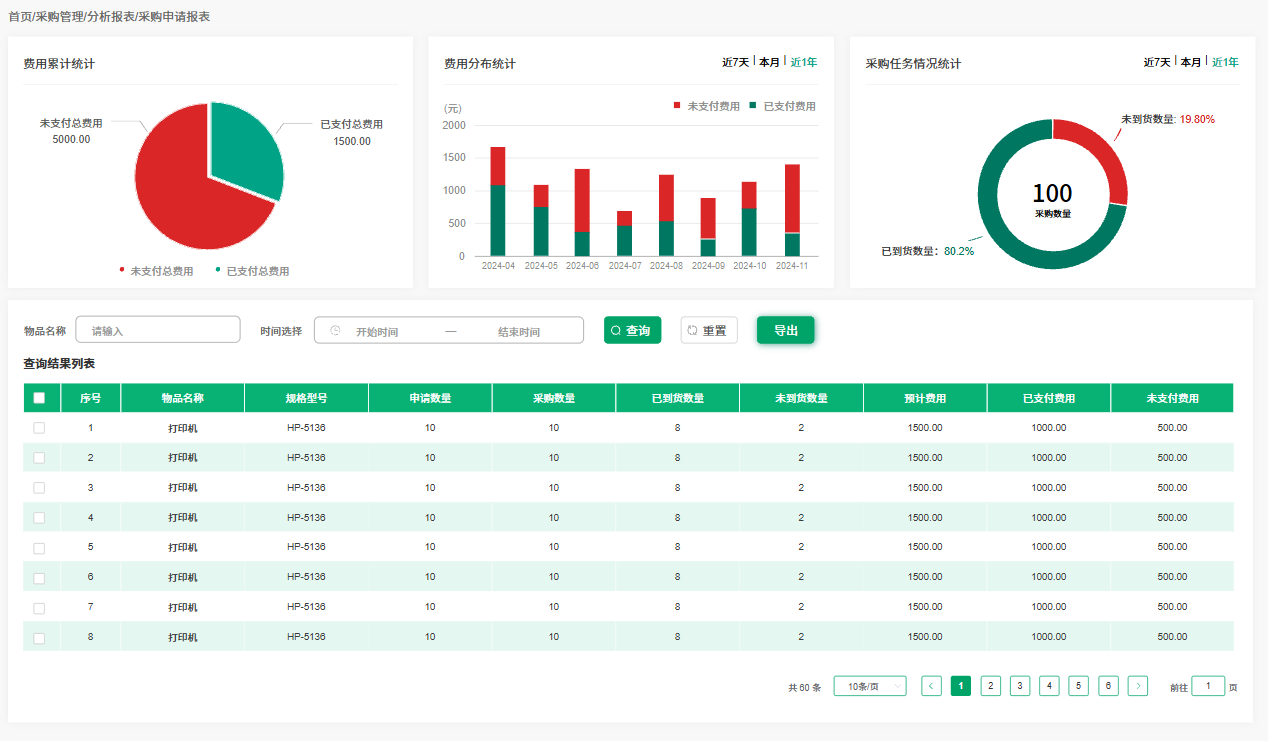Switch 采购任务情况统计 chart to 本月
1276x742 pixels.
[1190, 62]
